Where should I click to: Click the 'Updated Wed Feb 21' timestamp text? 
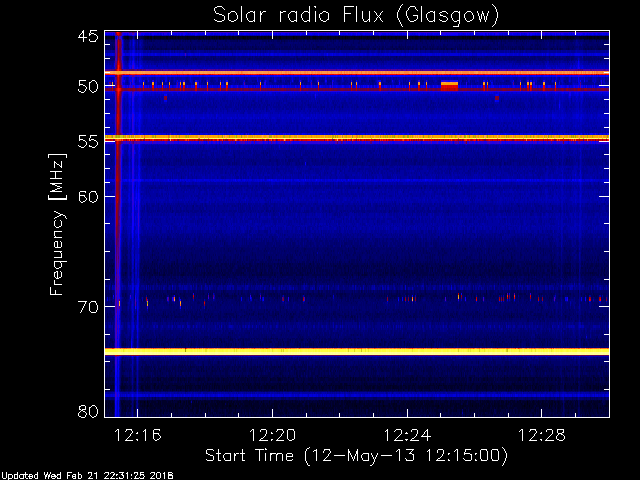coord(87,476)
